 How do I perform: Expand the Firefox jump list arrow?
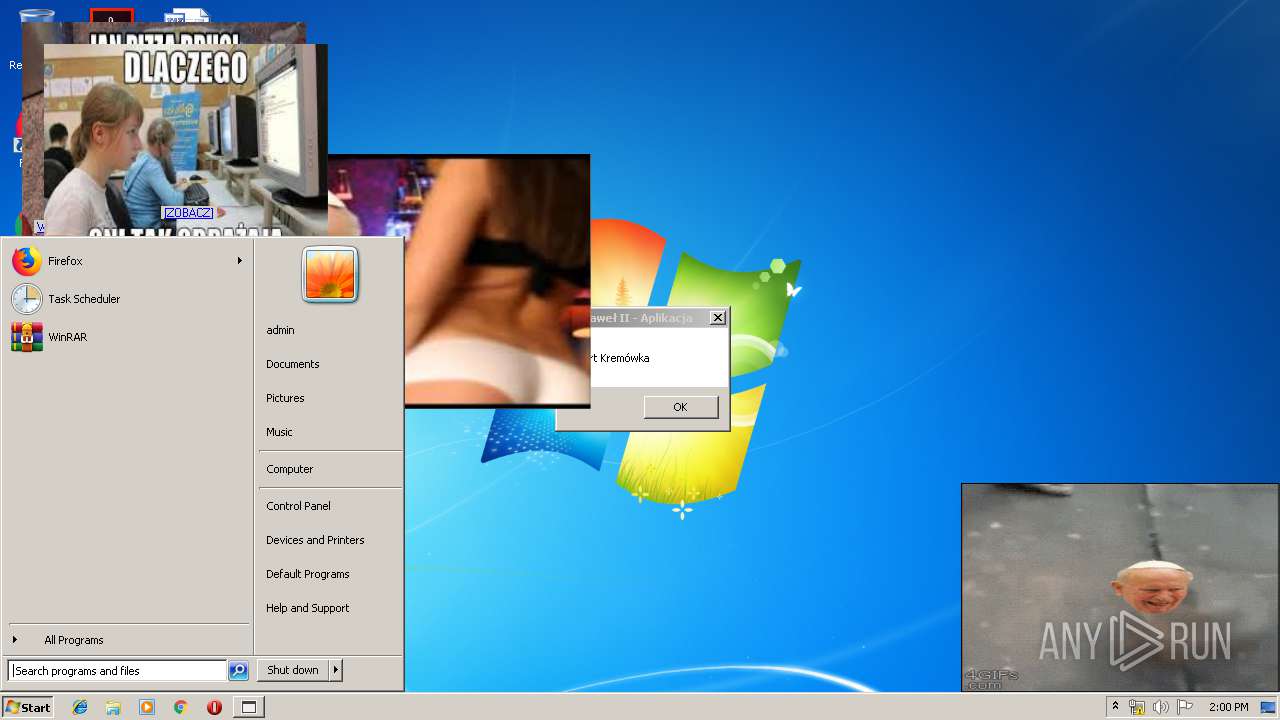pyautogui.click(x=240, y=261)
